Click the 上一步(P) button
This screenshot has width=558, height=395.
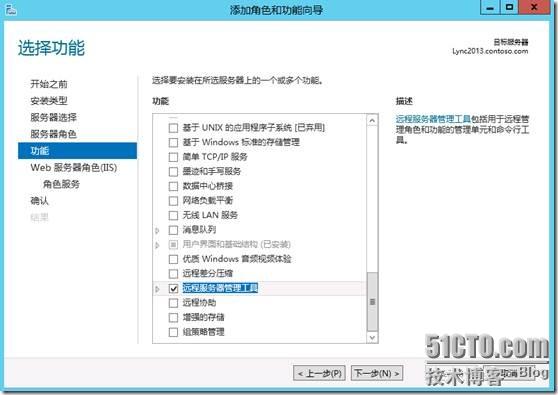click(x=319, y=374)
